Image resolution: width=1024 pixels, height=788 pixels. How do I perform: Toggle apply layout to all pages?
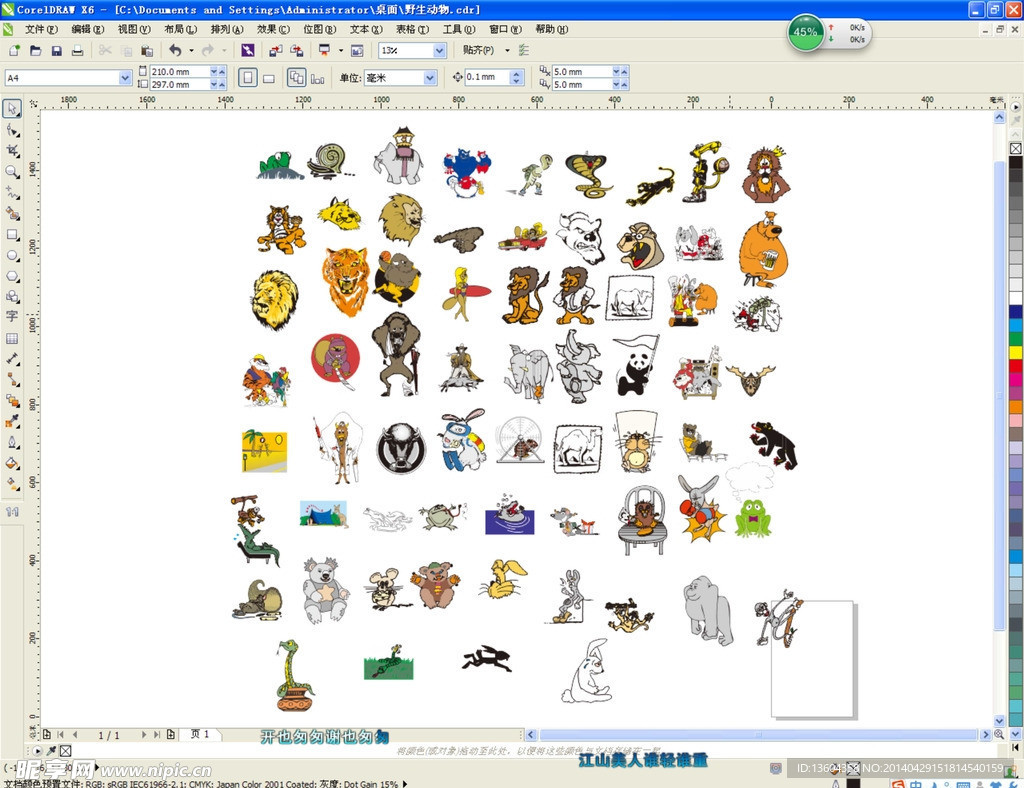(296, 78)
